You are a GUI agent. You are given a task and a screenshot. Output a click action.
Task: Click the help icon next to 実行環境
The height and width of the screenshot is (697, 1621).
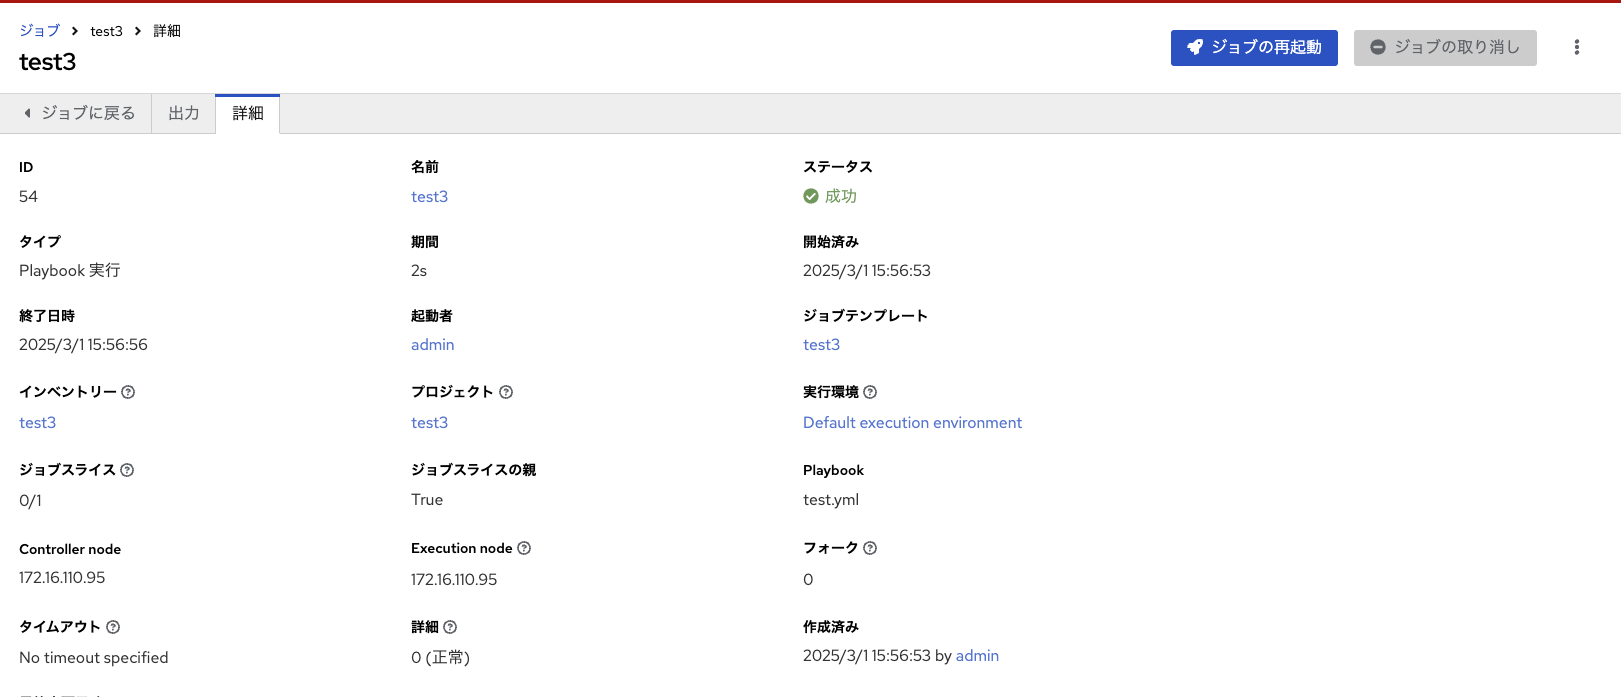click(870, 392)
